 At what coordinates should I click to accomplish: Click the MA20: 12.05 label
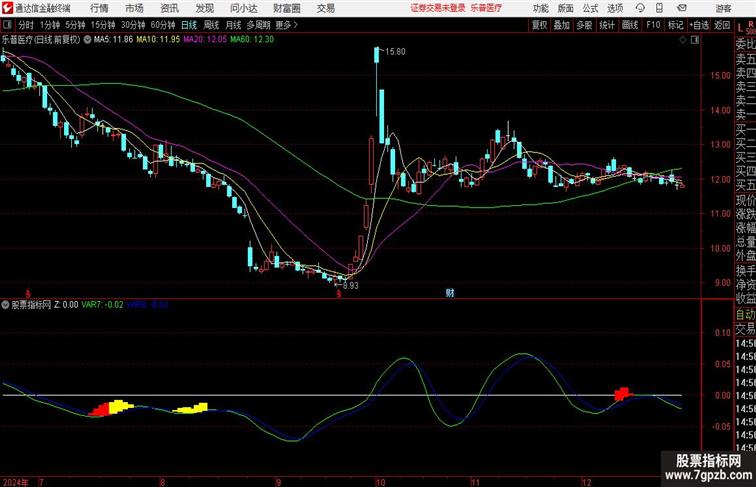(205, 40)
